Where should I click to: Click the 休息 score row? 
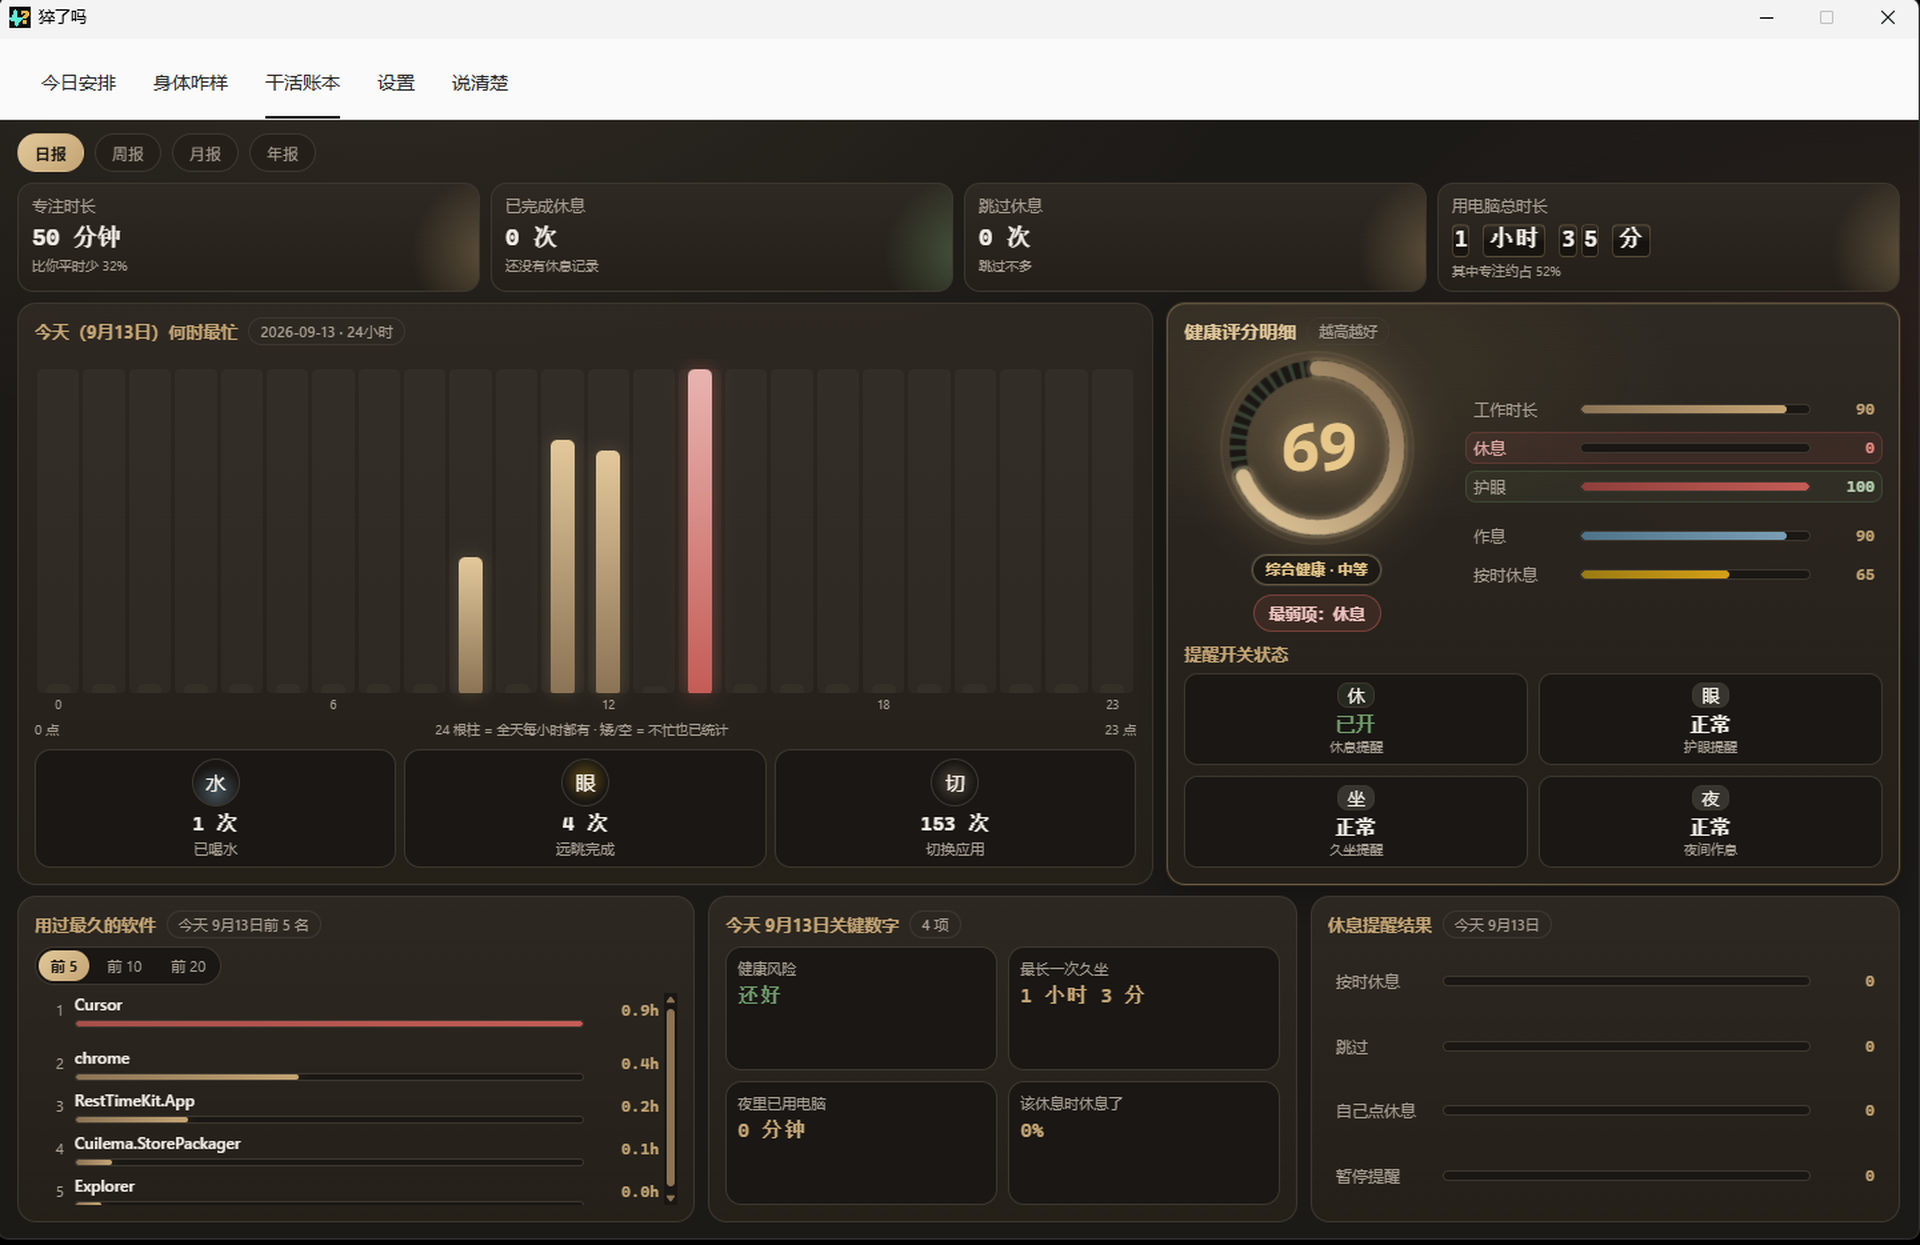(1673, 448)
